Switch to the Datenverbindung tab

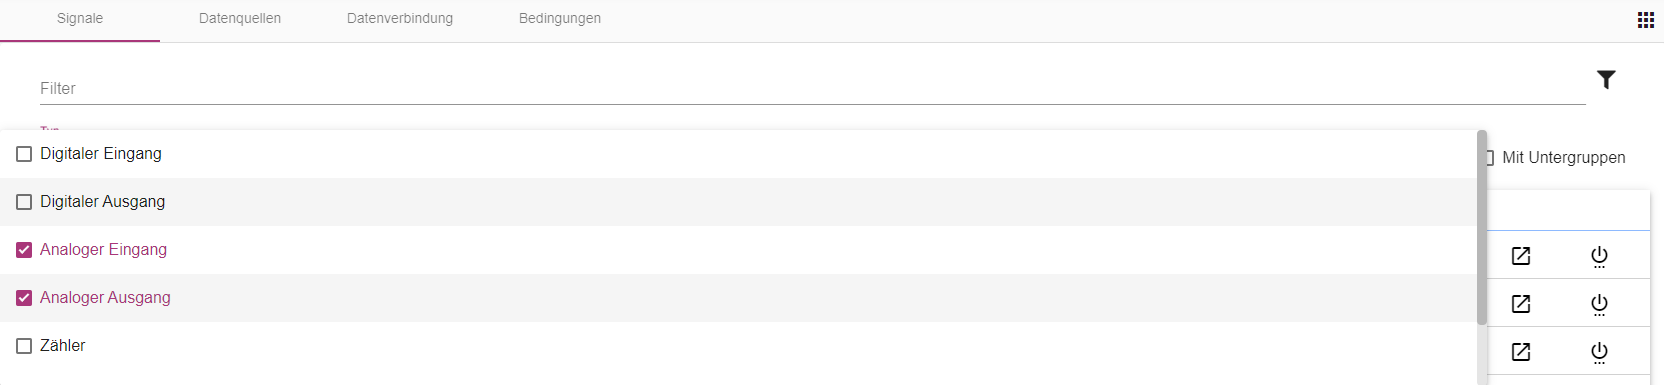(x=400, y=19)
